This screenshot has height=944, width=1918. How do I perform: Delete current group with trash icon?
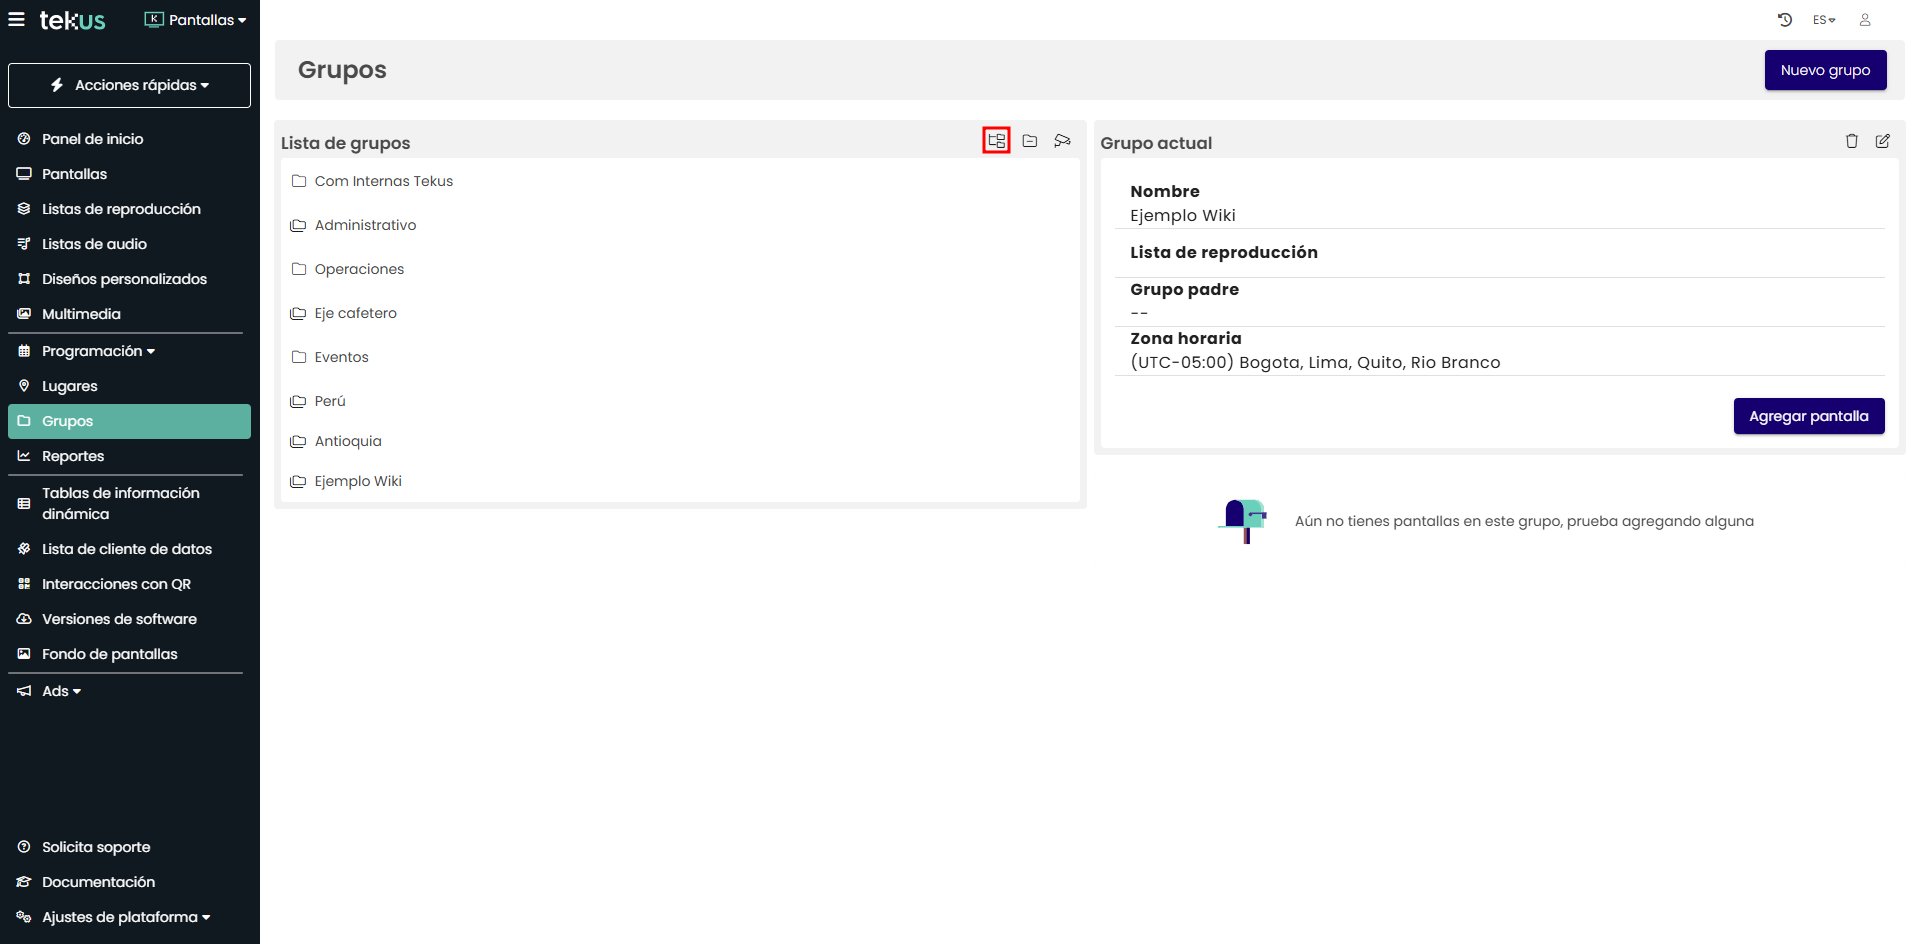click(x=1851, y=141)
